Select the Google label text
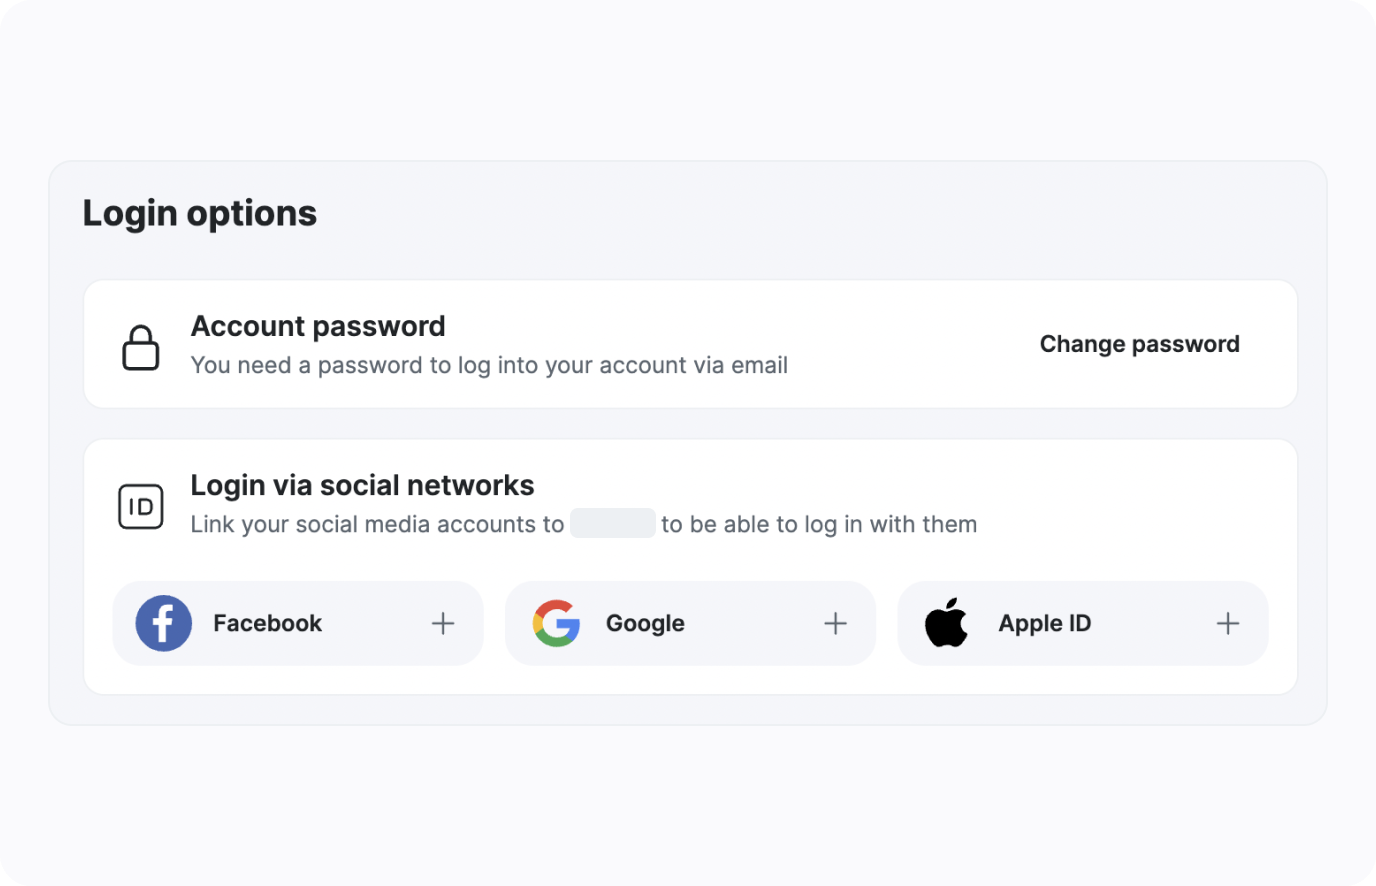The height and width of the screenshot is (886, 1376). click(645, 623)
